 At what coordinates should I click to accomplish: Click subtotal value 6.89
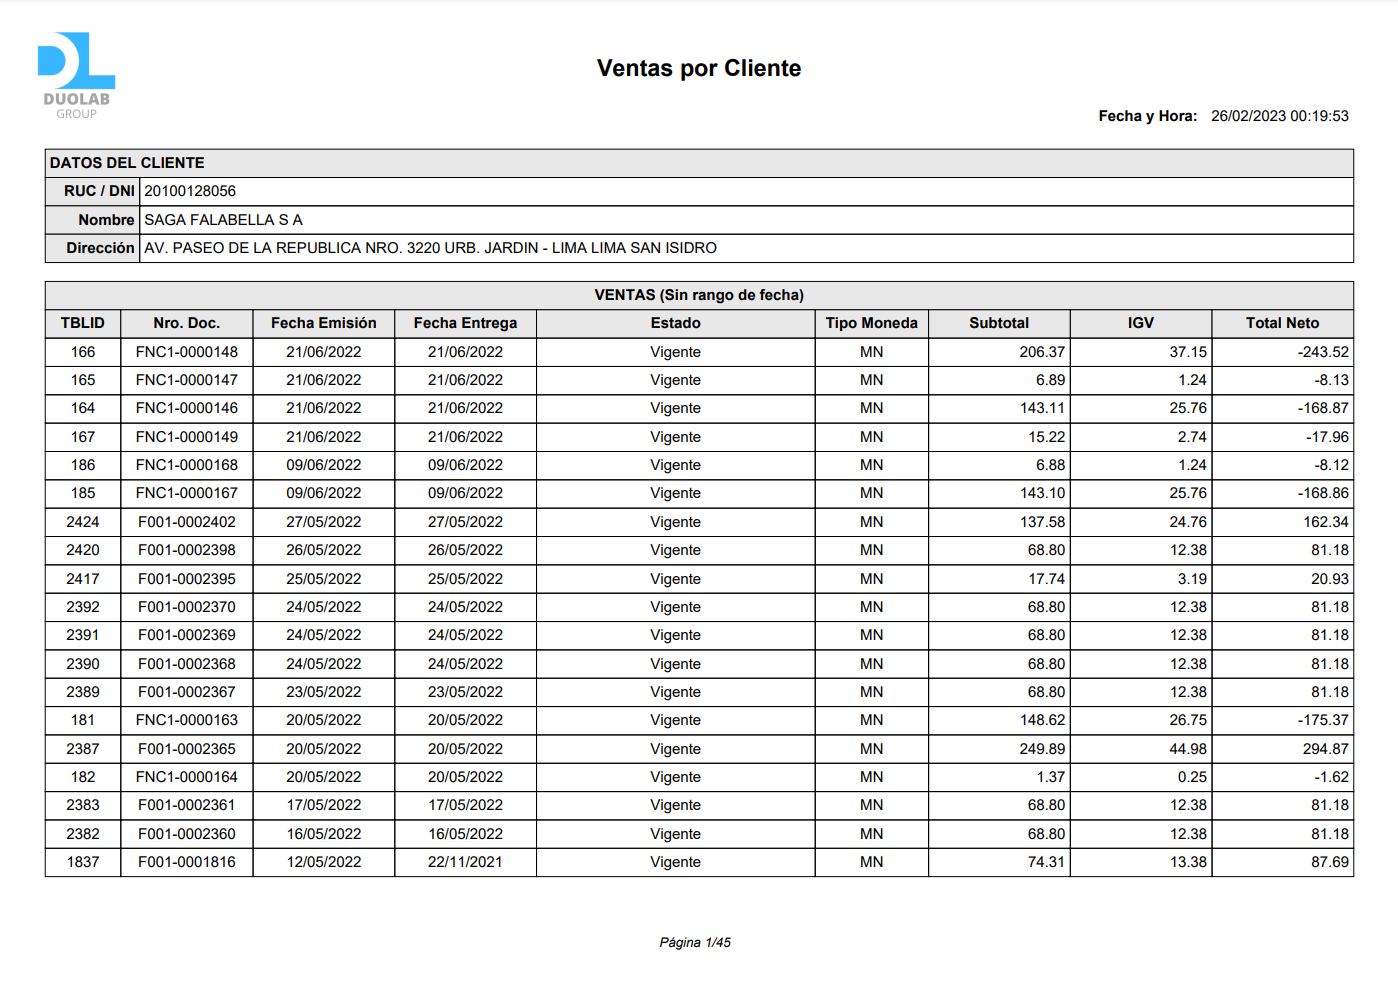pos(1050,380)
